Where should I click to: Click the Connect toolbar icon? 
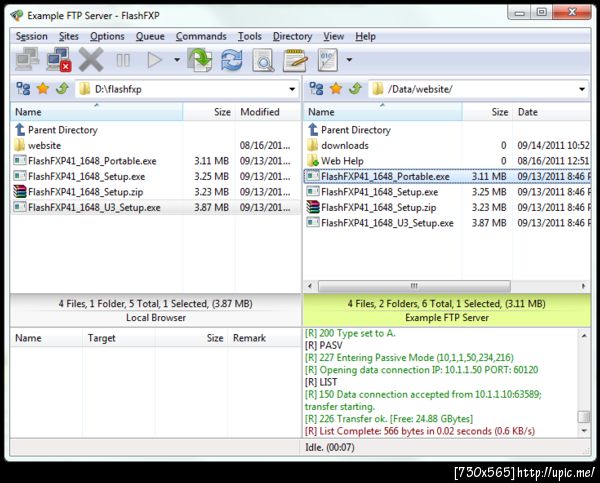[27, 59]
